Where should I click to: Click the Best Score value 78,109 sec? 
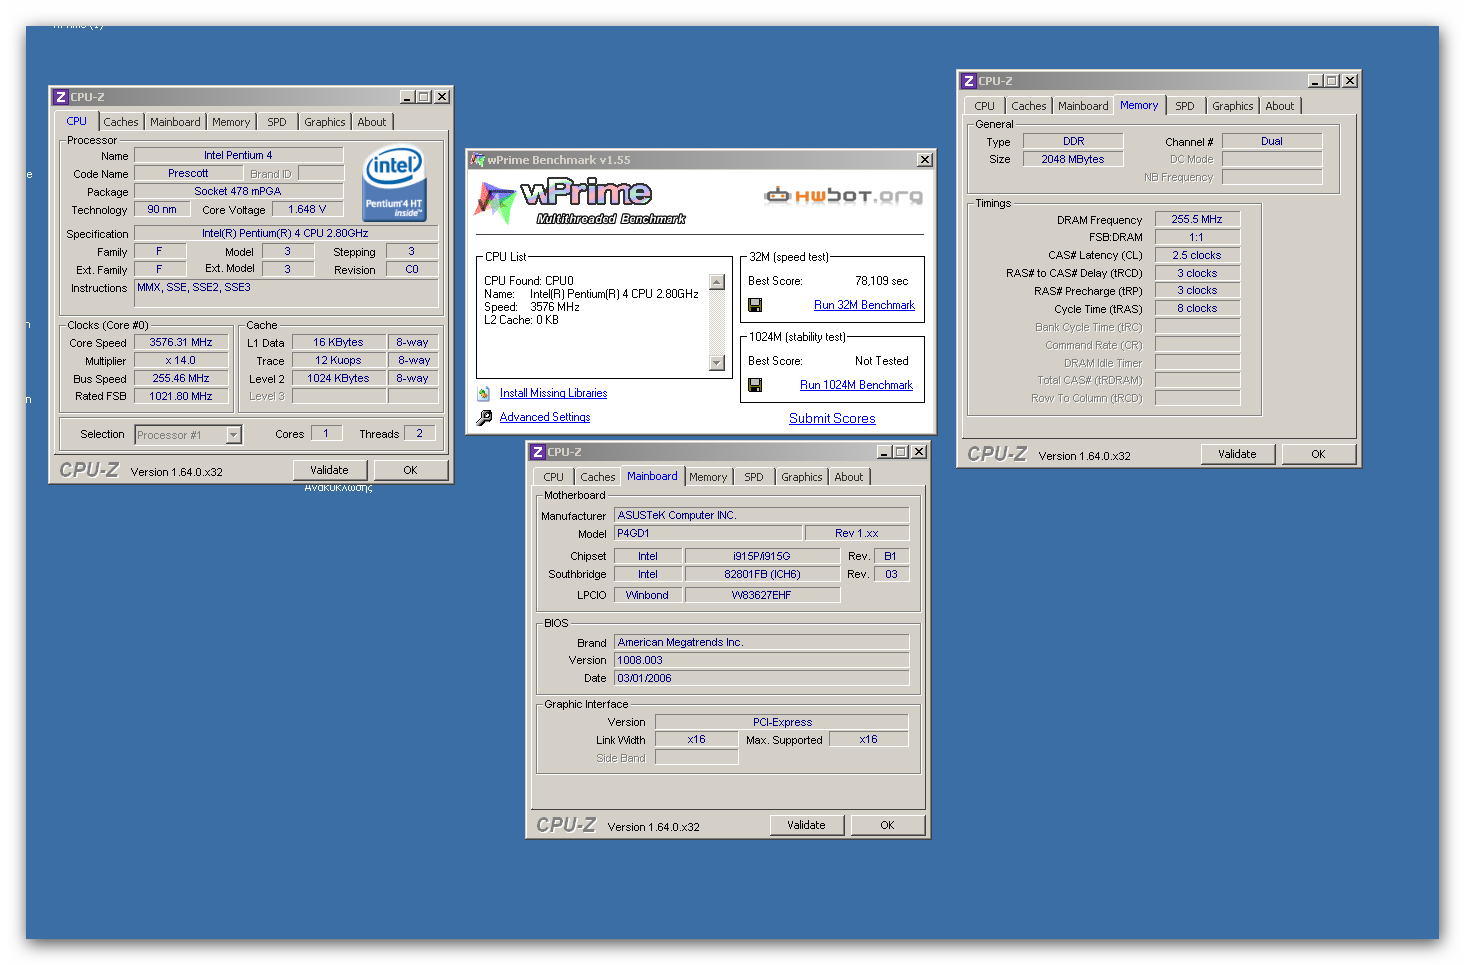881,281
